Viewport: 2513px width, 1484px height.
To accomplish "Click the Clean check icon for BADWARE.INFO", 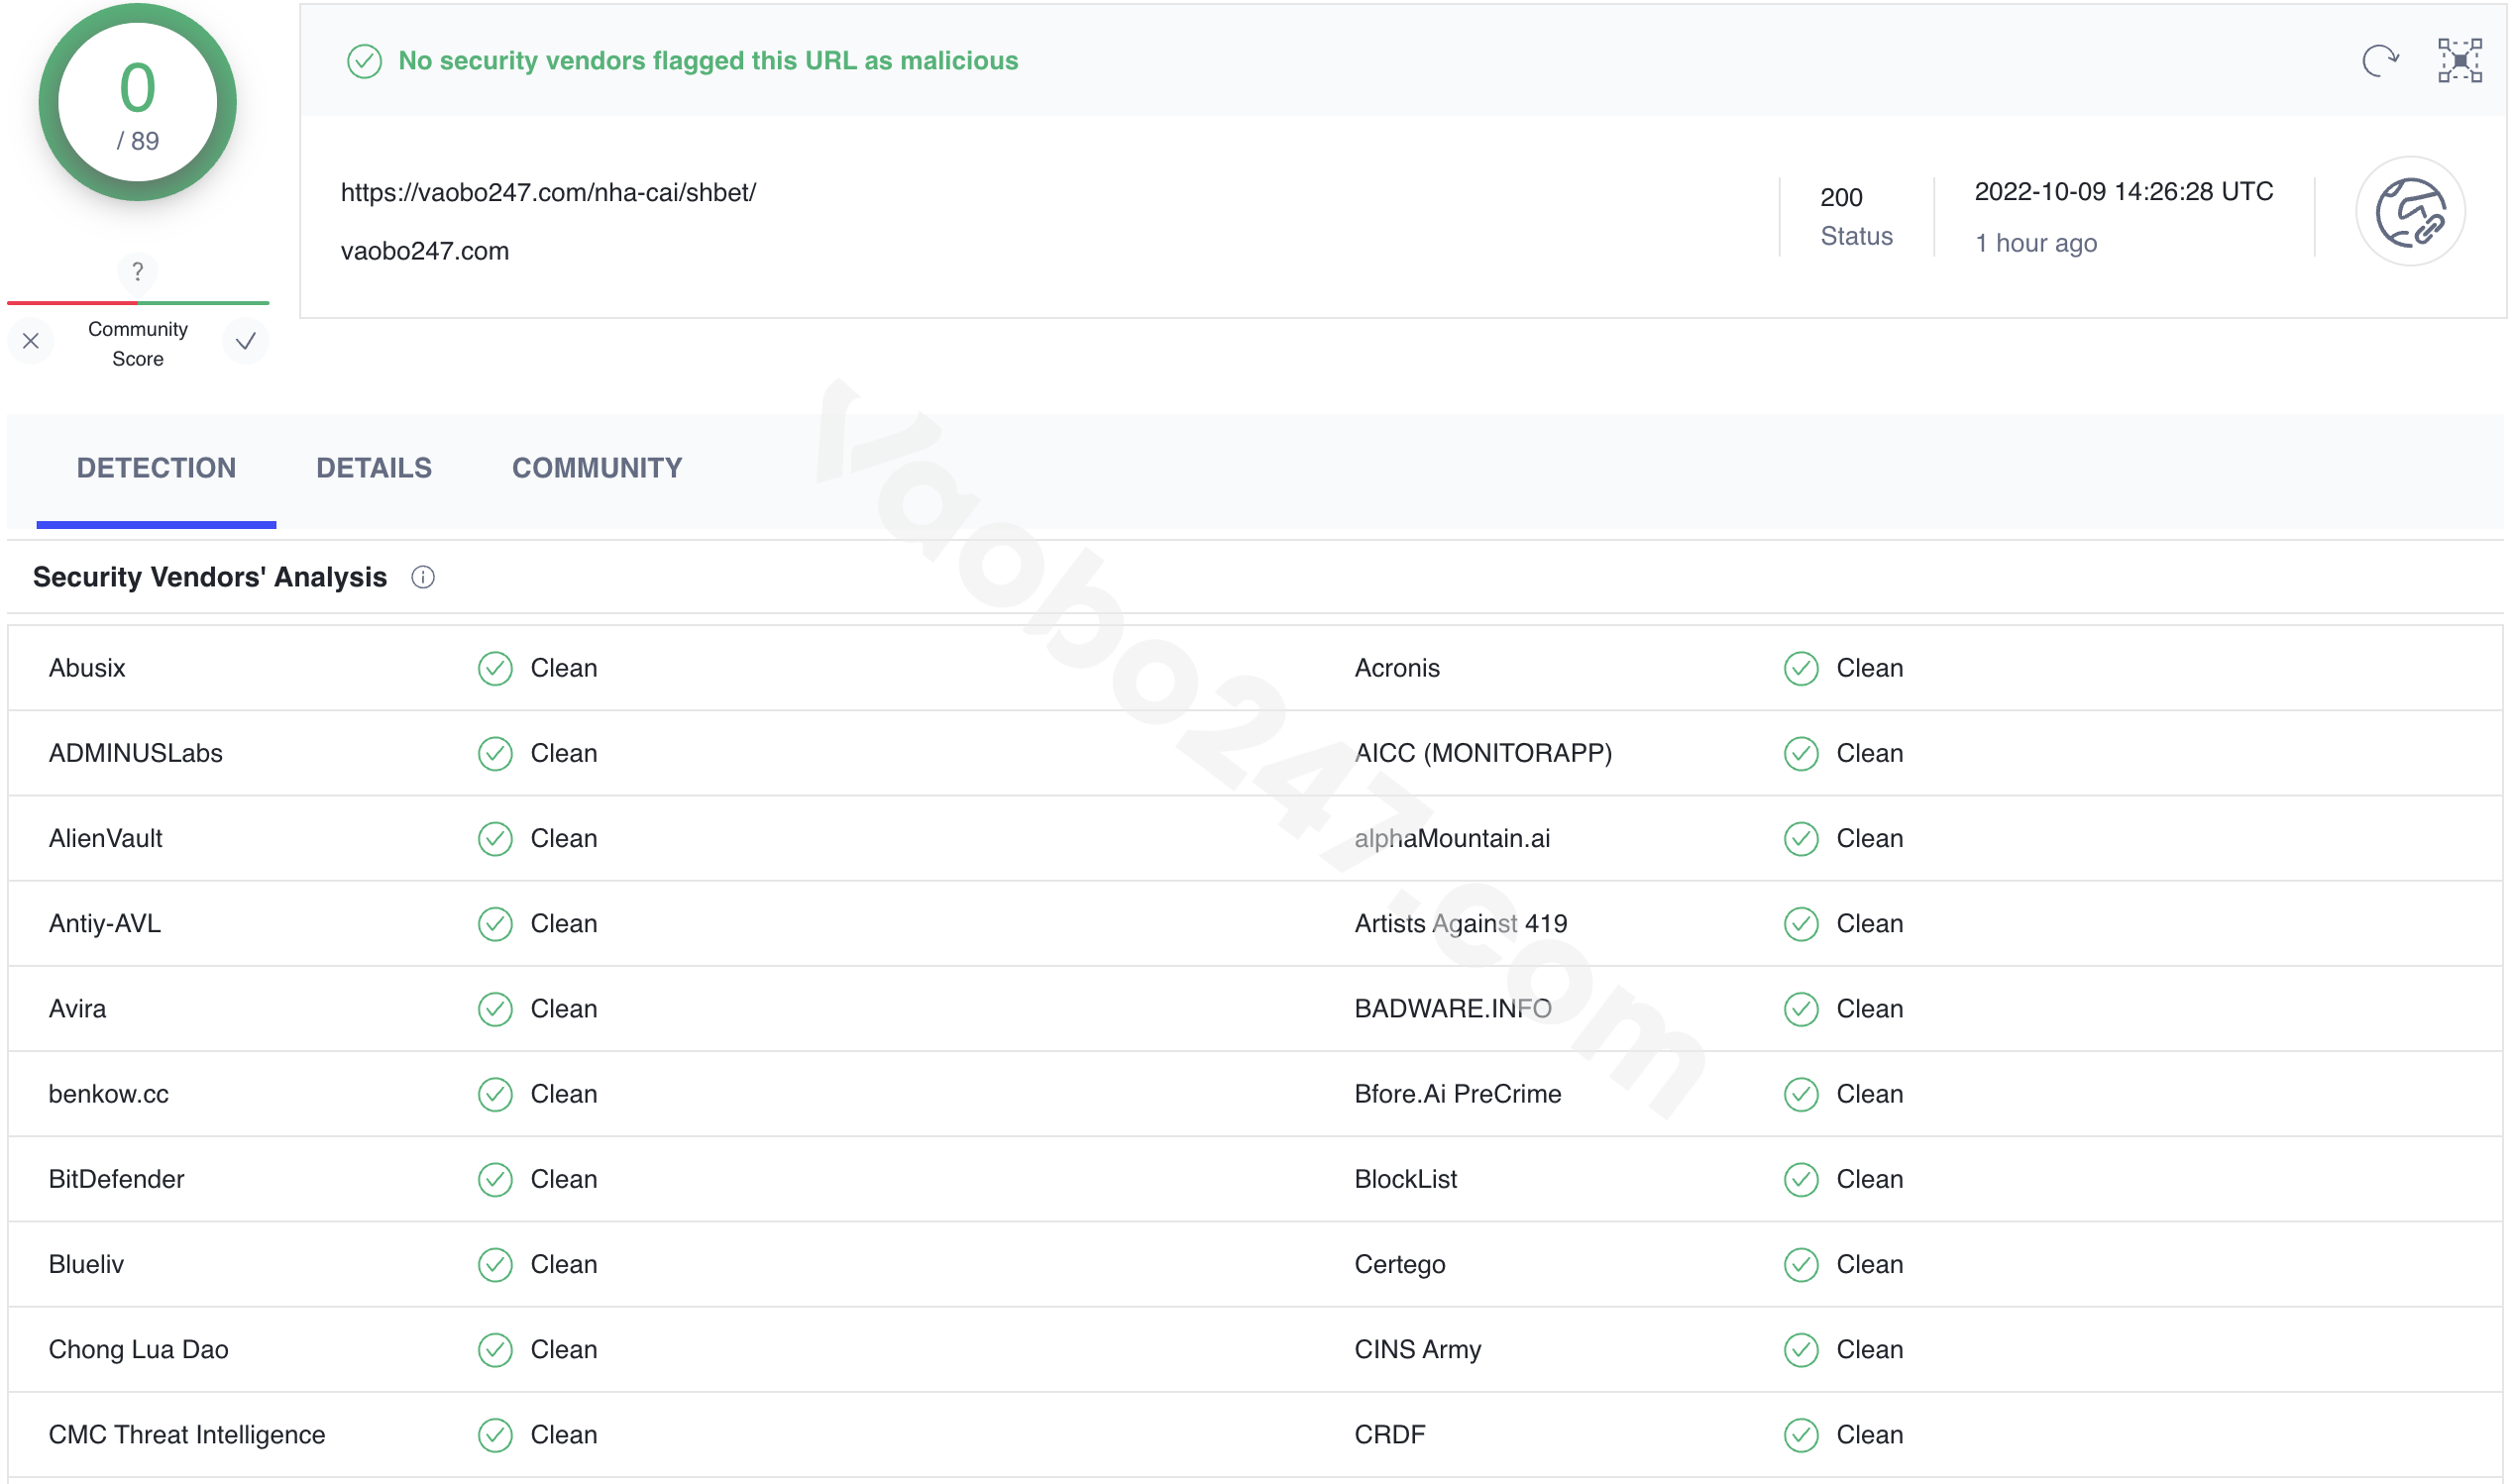I will coord(1801,1009).
